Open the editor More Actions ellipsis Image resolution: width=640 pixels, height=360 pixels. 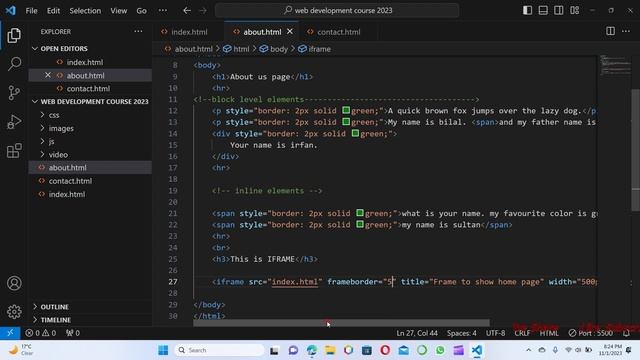tap(626, 31)
